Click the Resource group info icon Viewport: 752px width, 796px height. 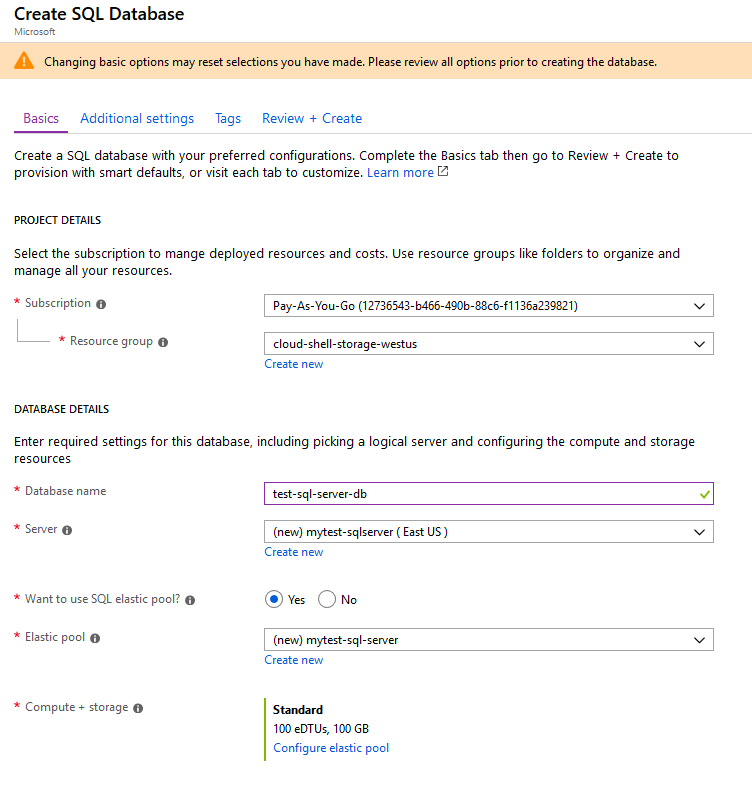click(x=163, y=342)
